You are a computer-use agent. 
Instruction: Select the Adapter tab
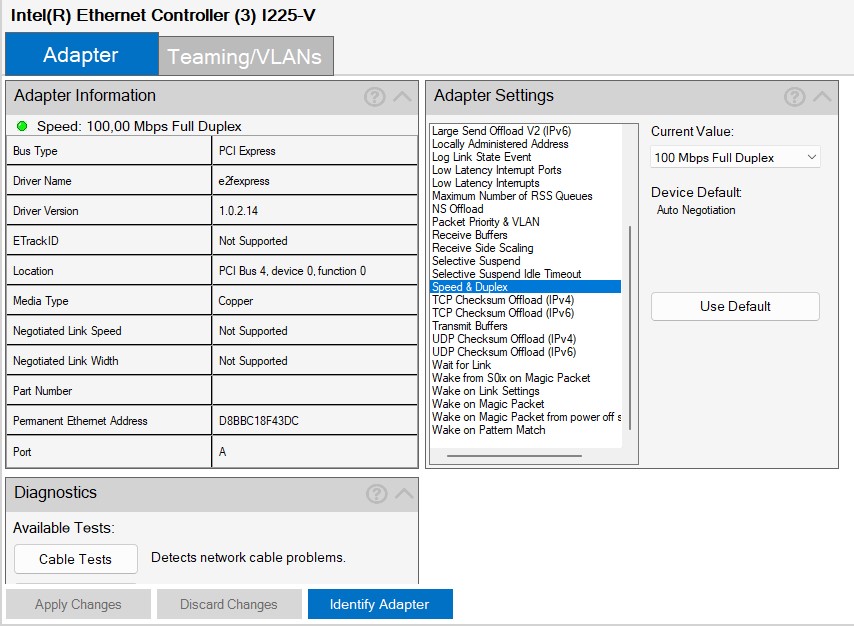(81, 55)
